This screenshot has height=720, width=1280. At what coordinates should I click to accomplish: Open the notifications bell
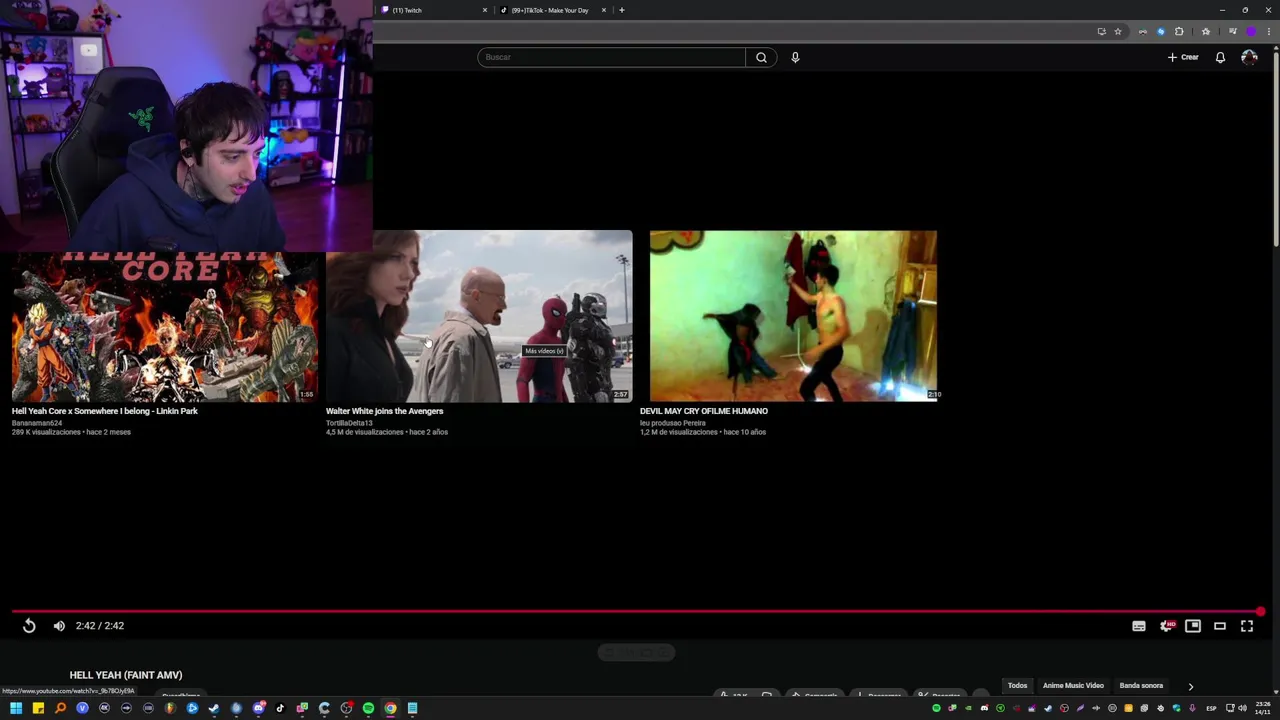coord(1220,57)
